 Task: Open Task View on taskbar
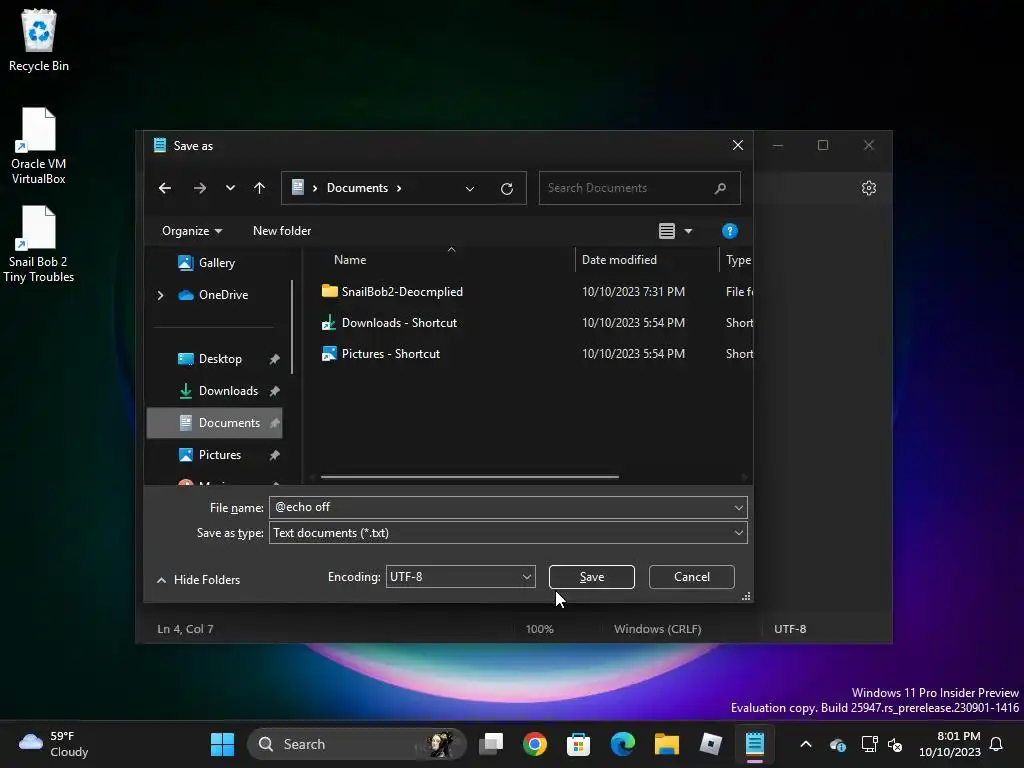click(x=491, y=744)
